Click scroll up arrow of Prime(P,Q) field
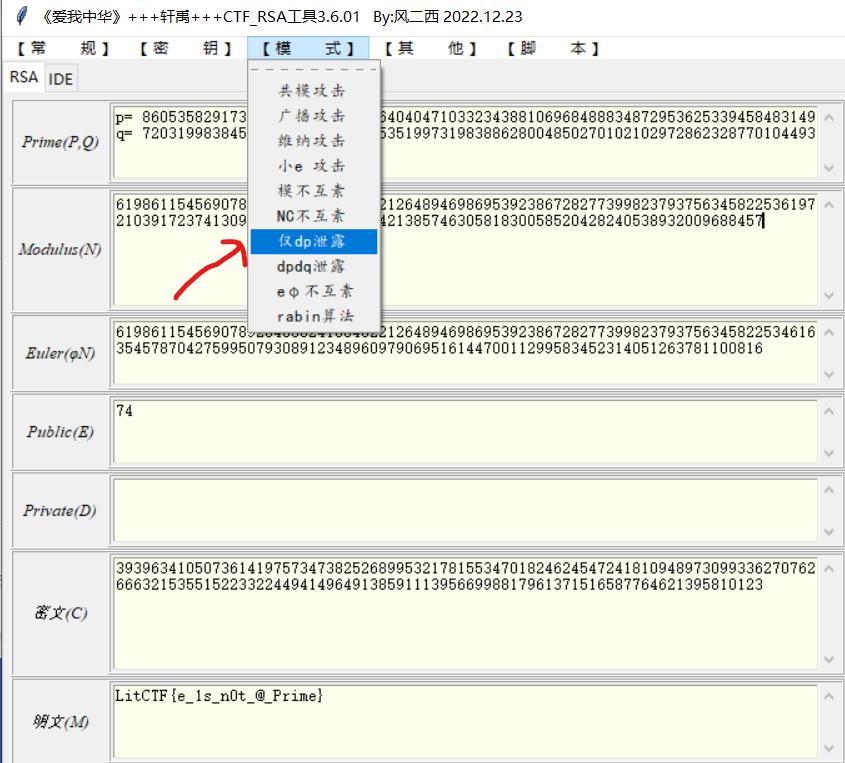 (828, 114)
